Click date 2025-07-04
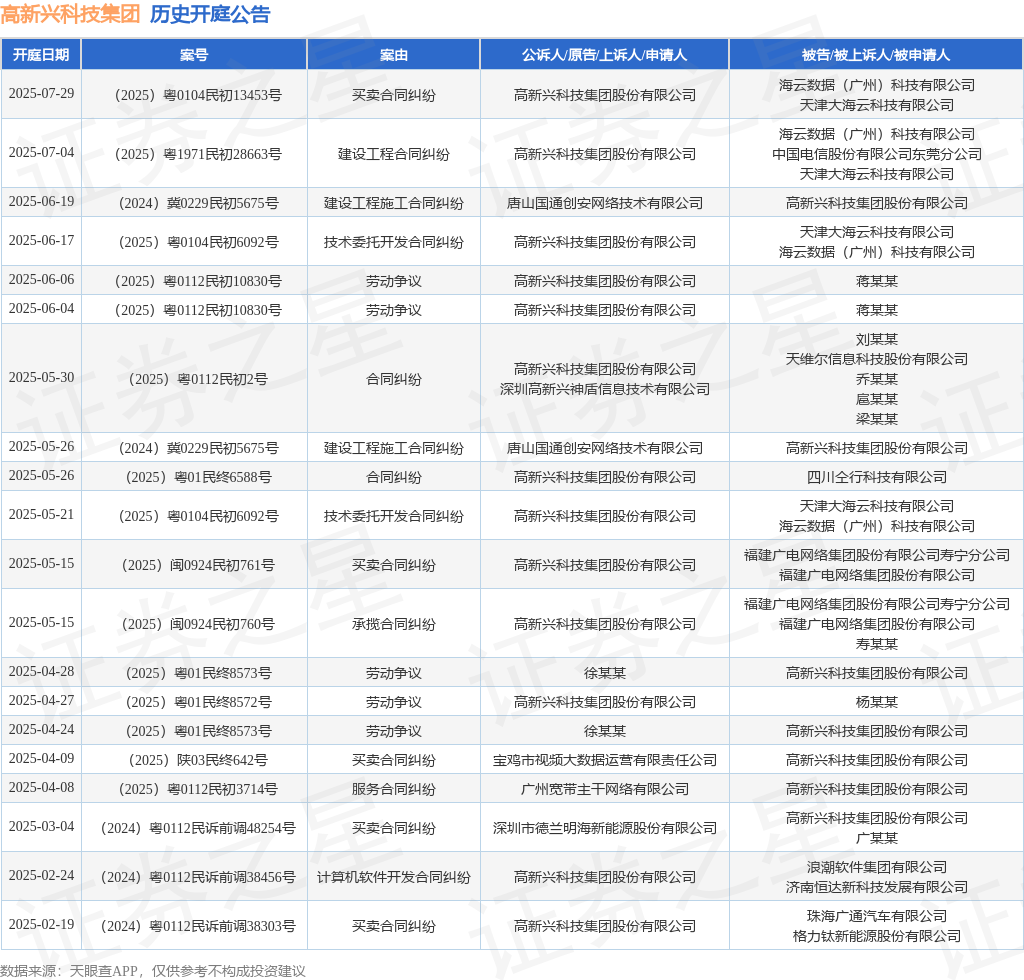Image resolution: width=1024 pixels, height=980 pixels. click(41, 152)
